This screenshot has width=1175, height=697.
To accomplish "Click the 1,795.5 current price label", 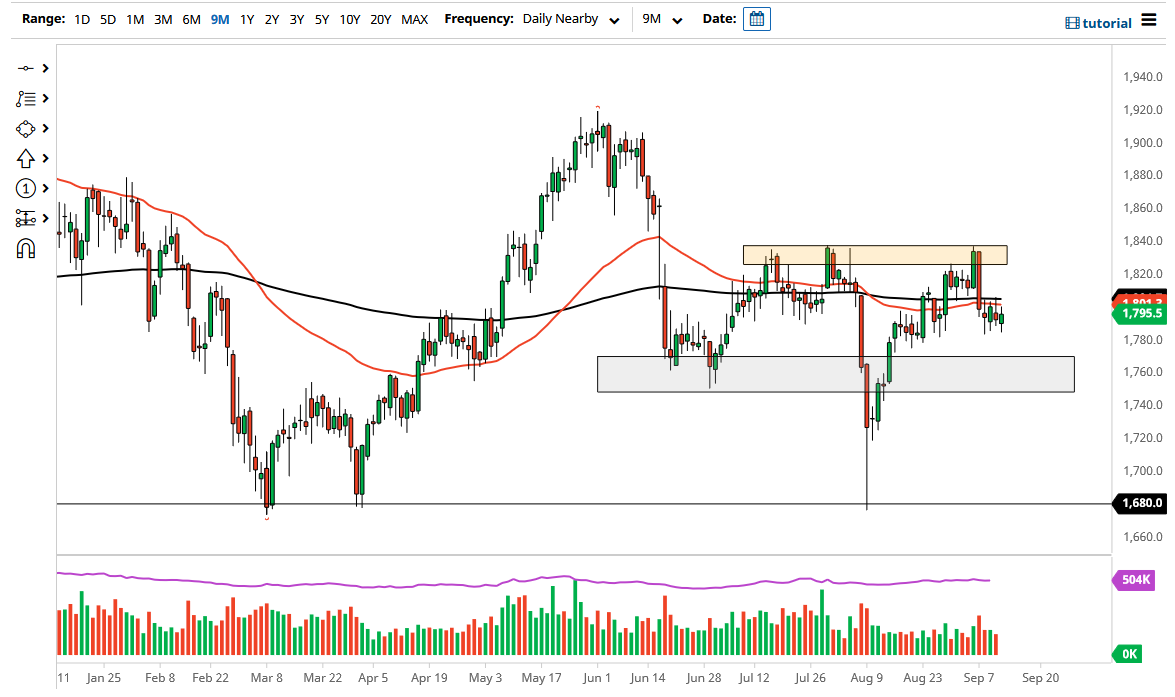I will pyautogui.click(x=1139, y=313).
